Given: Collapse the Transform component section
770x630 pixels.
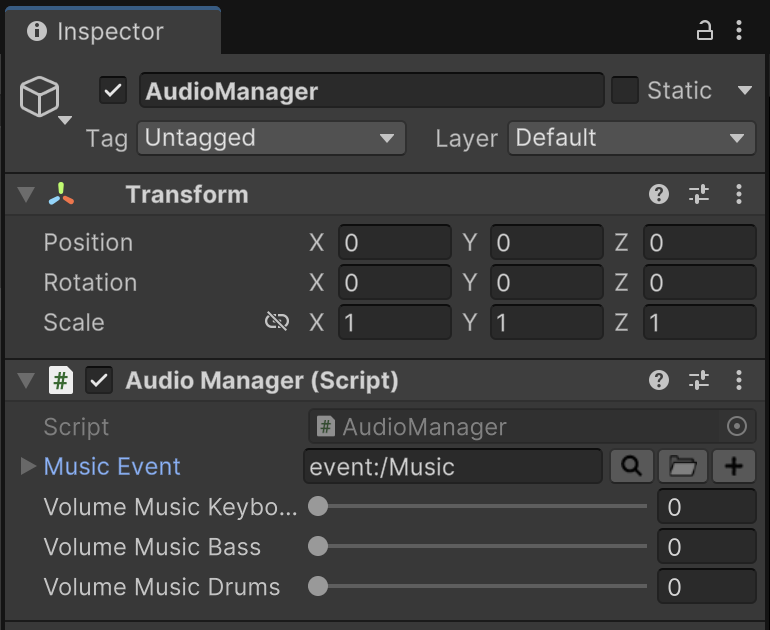Looking at the screenshot, I should [26, 194].
